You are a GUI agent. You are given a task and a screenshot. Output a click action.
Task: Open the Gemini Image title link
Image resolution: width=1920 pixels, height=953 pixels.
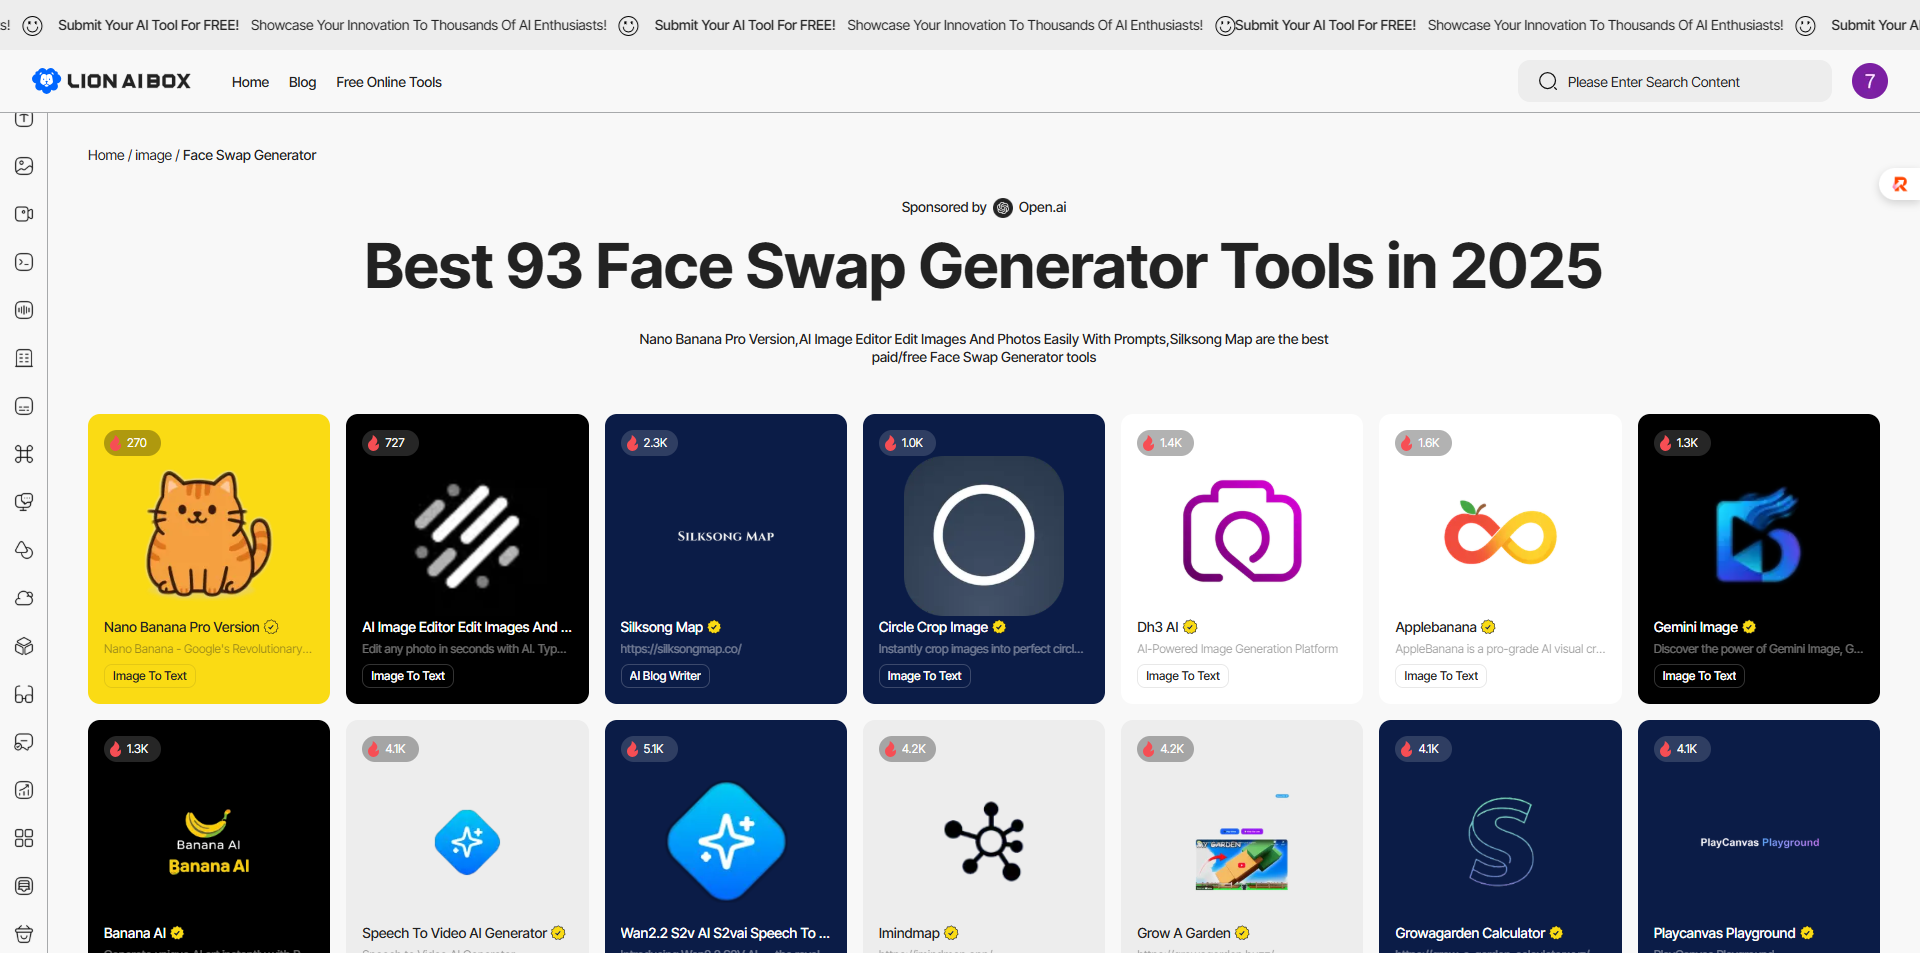click(x=1695, y=627)
